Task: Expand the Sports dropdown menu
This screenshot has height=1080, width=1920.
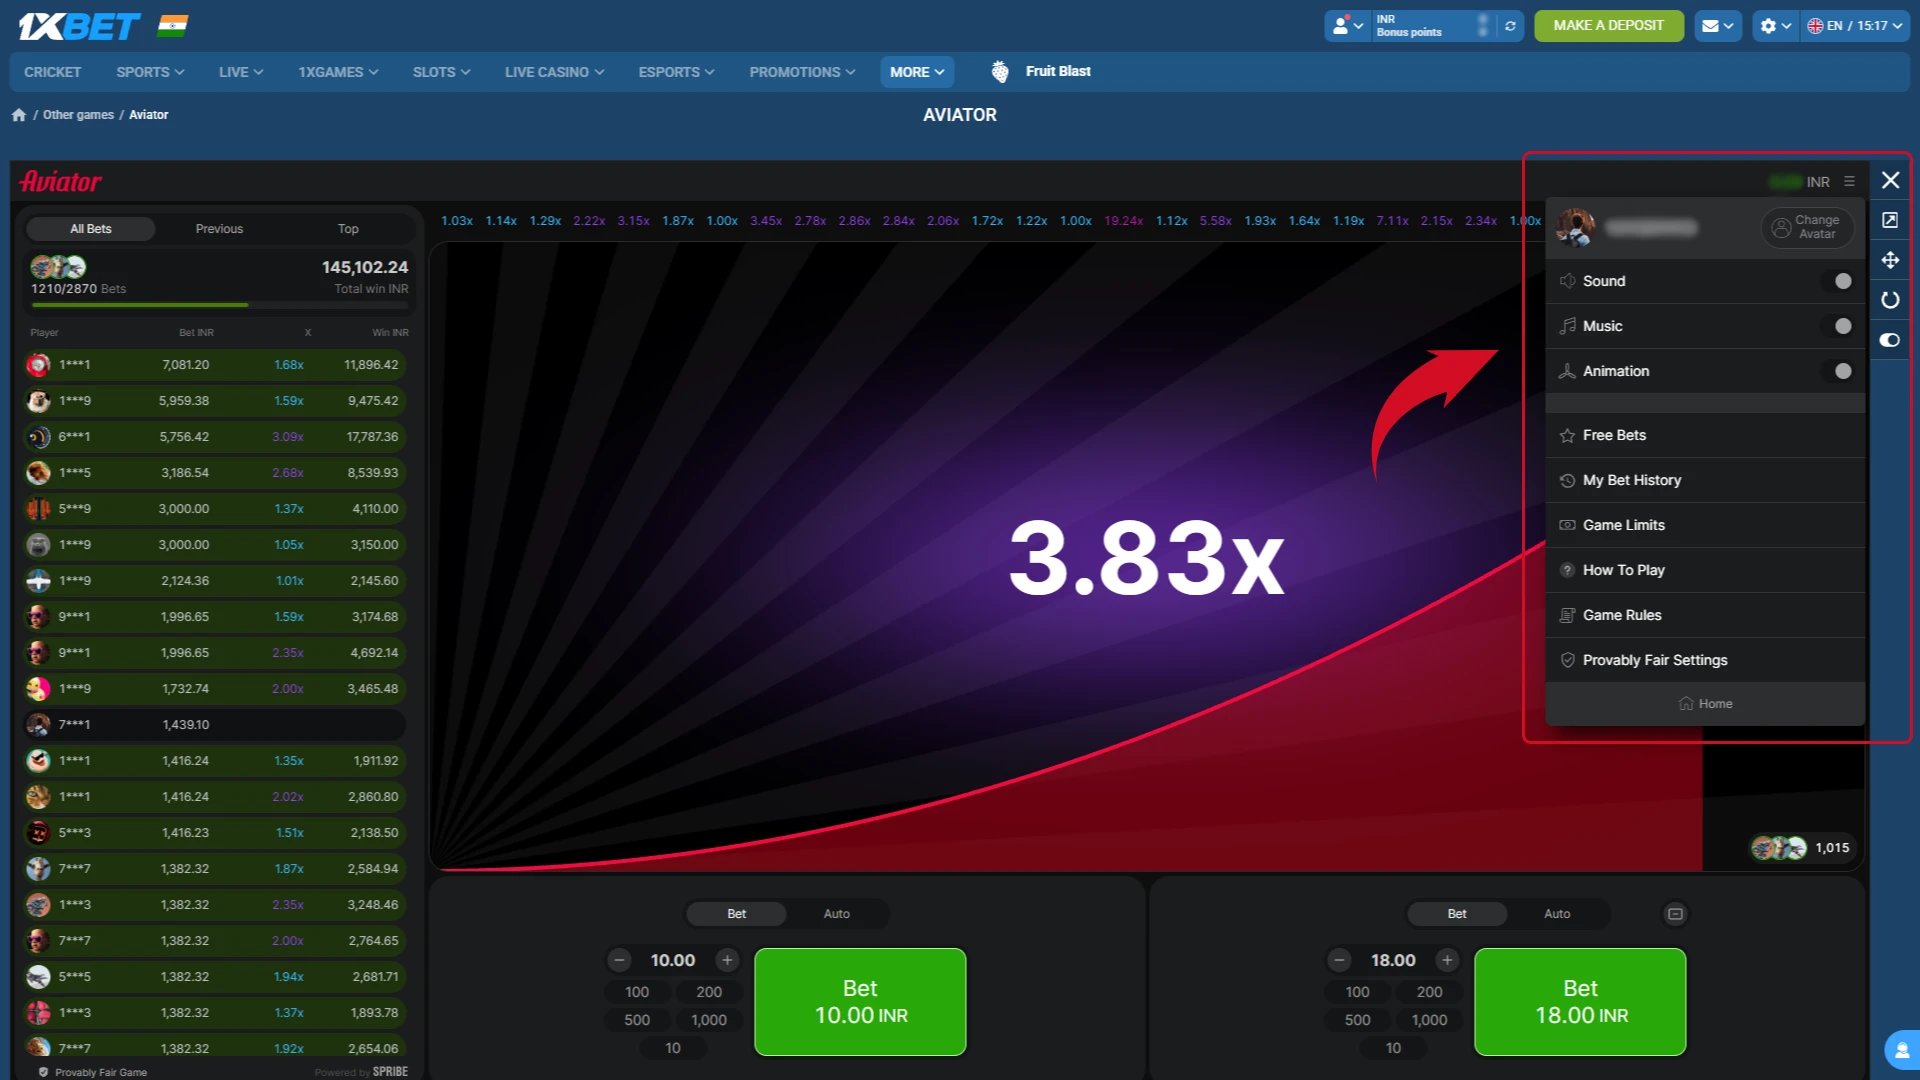Action: (x=150, y=72)
